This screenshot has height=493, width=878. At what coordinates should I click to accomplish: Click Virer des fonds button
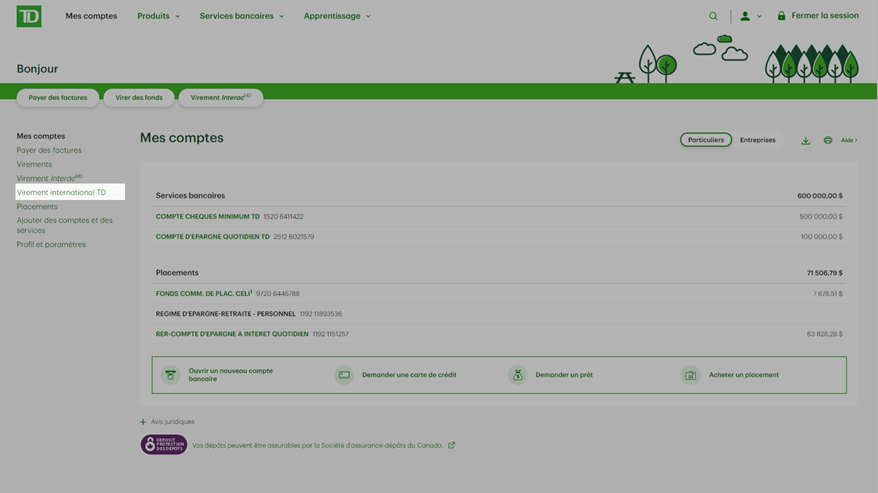139,97
